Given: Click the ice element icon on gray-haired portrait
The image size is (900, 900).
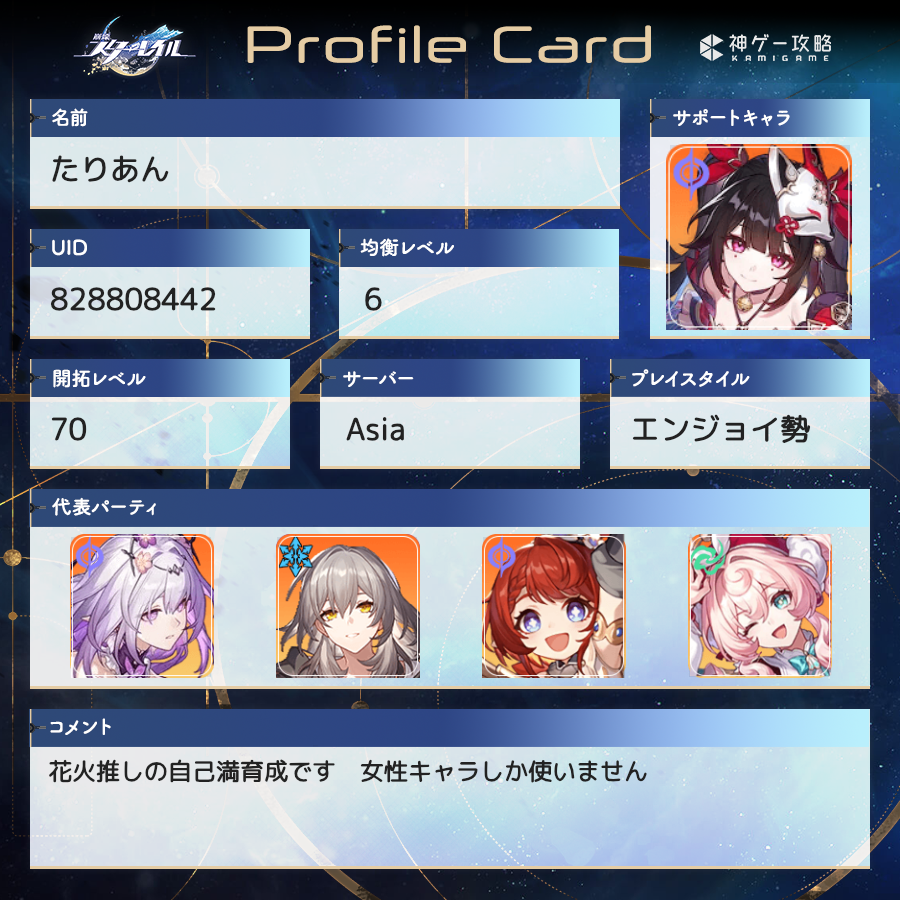Looking at the screenshot, I should [295, 556].
